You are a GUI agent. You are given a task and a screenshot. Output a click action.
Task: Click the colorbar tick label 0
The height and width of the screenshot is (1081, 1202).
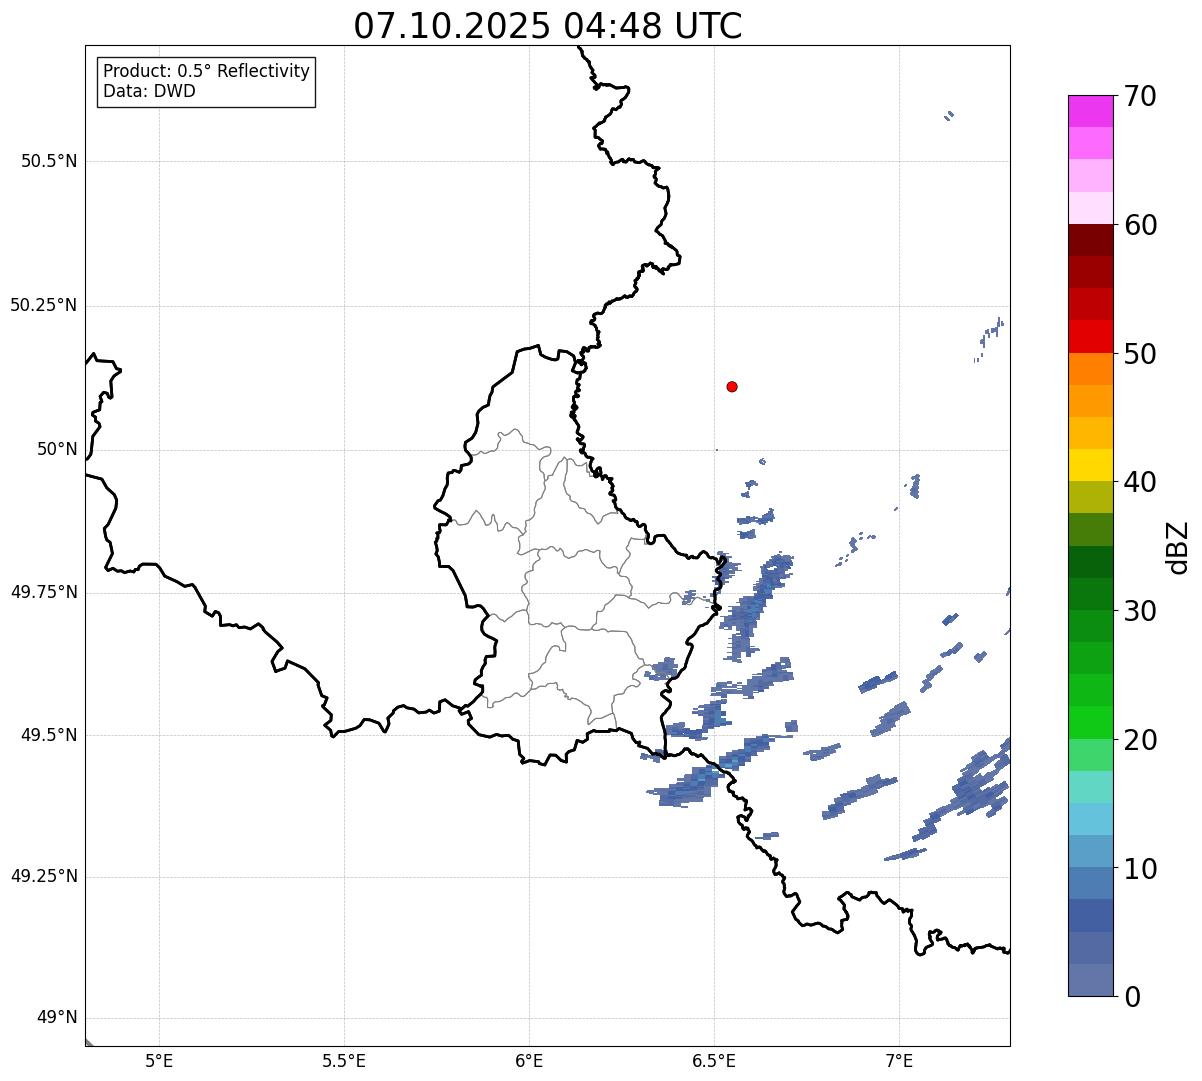(x=1131, y=997)
